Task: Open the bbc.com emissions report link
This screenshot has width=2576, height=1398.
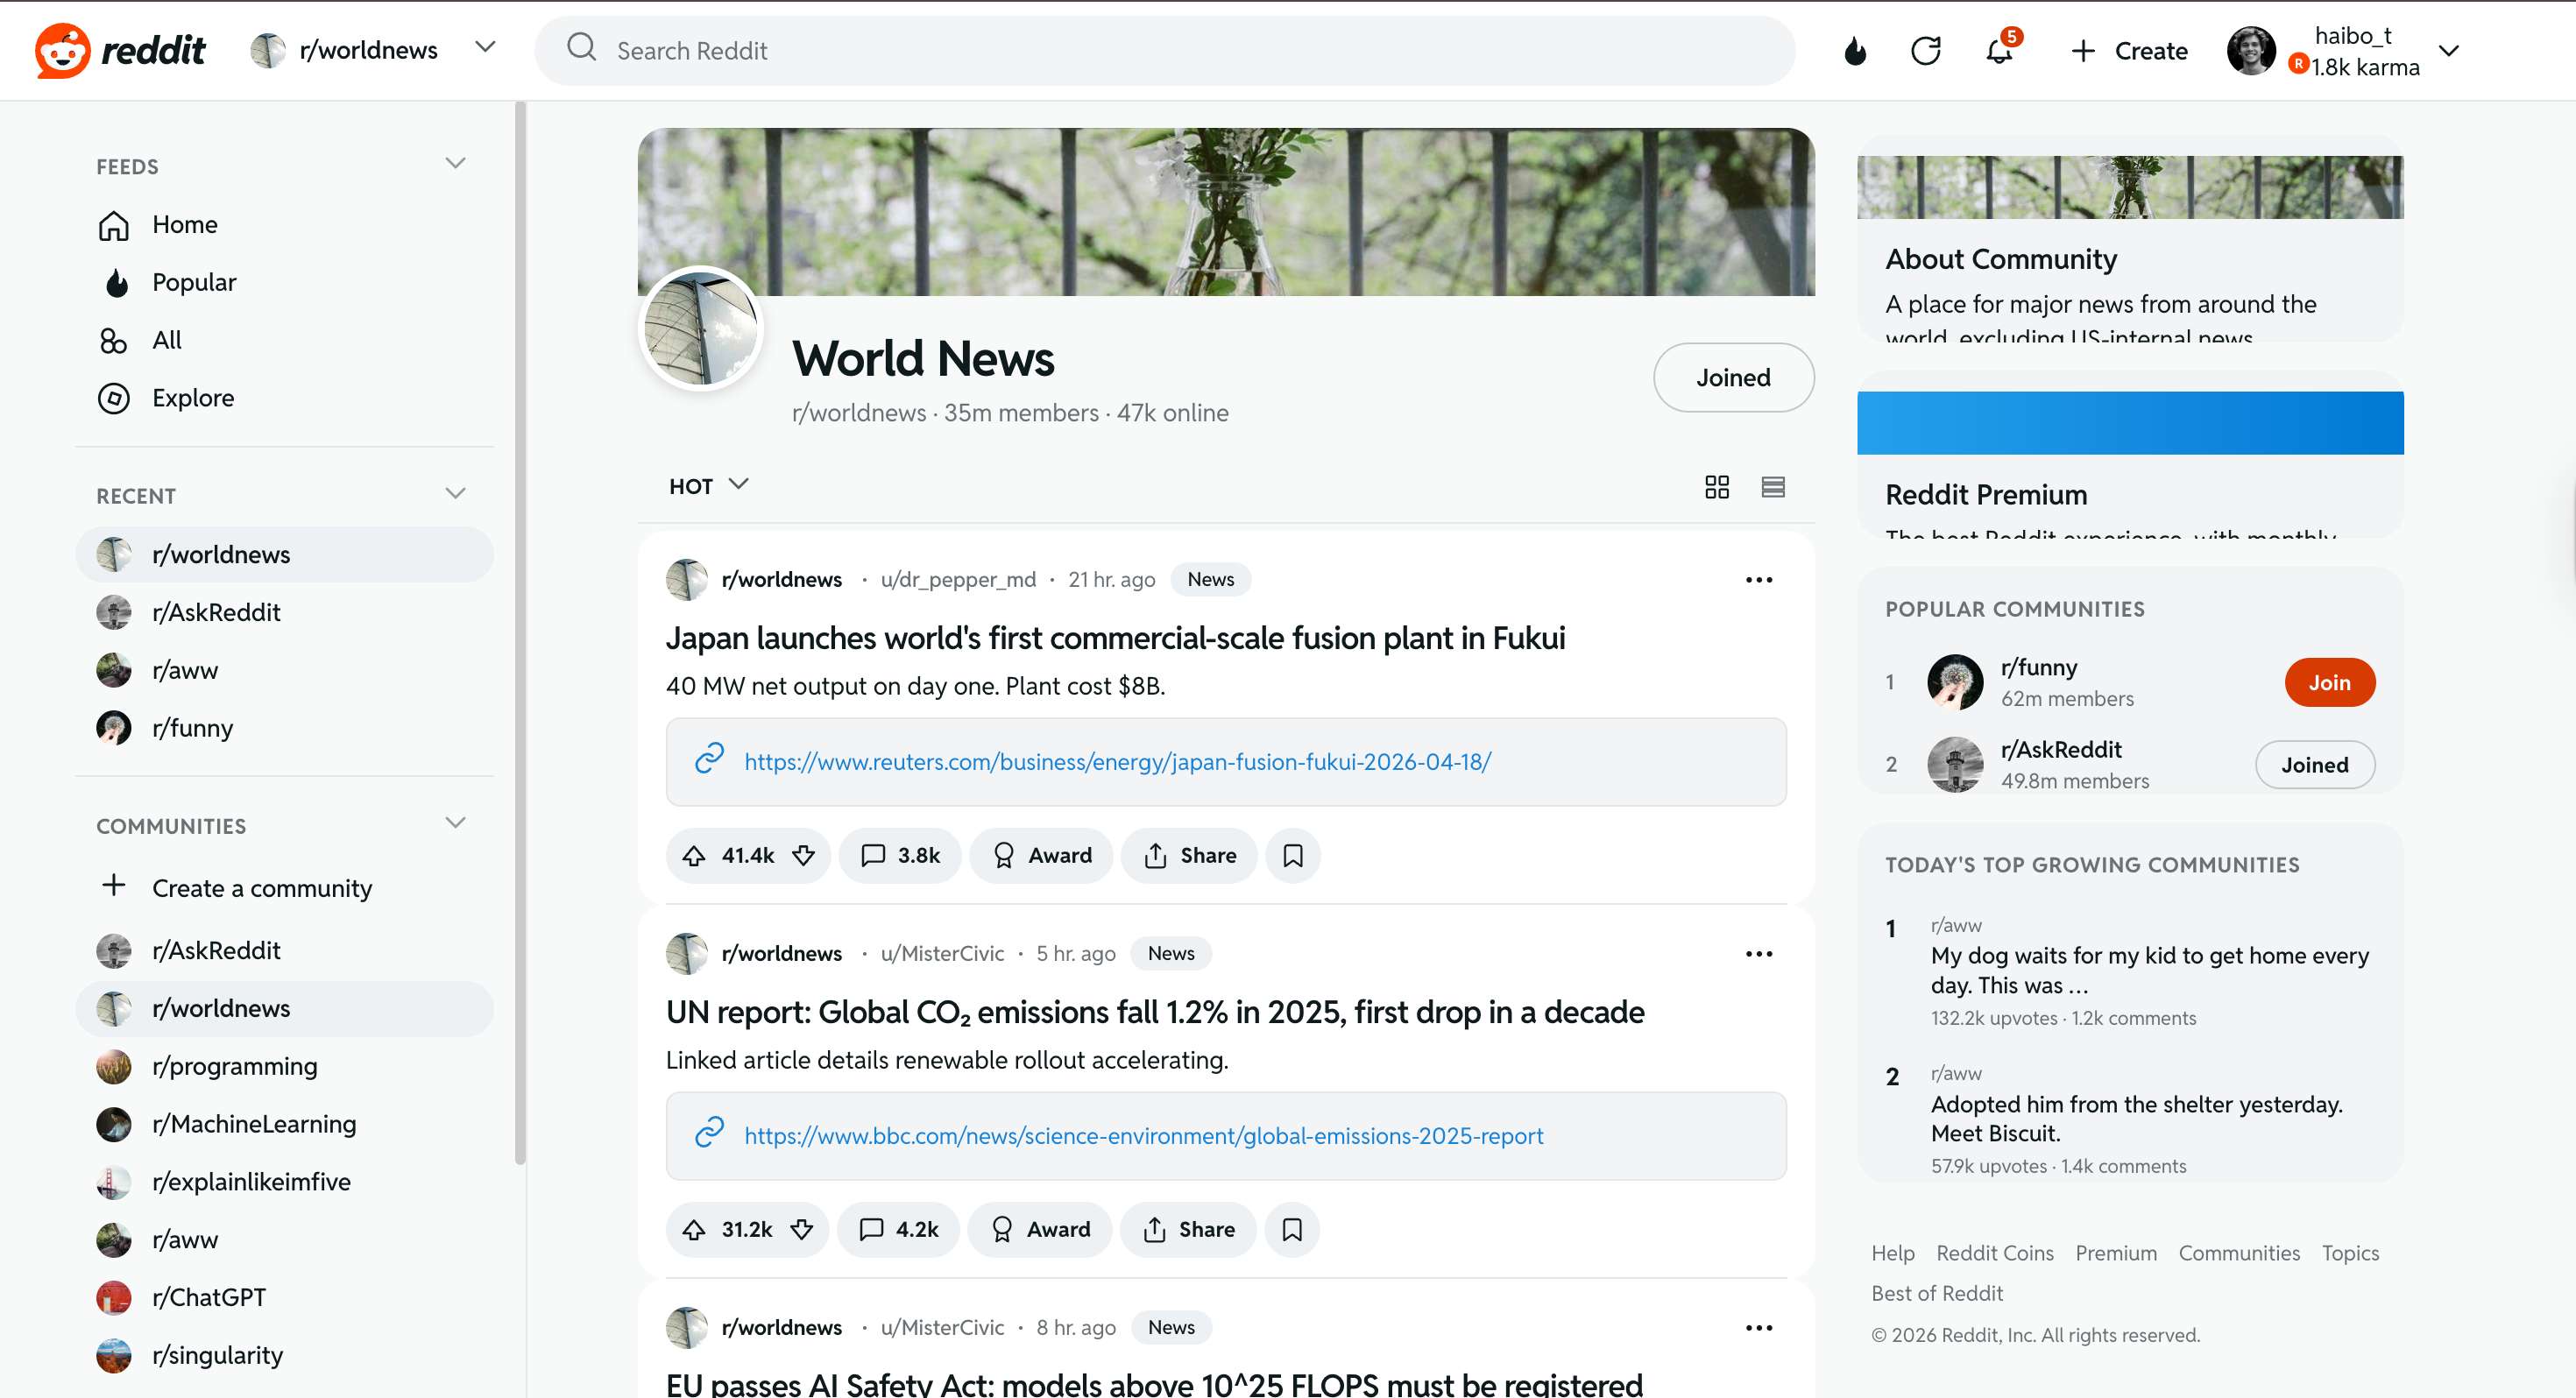Action: [1143, 1136]
